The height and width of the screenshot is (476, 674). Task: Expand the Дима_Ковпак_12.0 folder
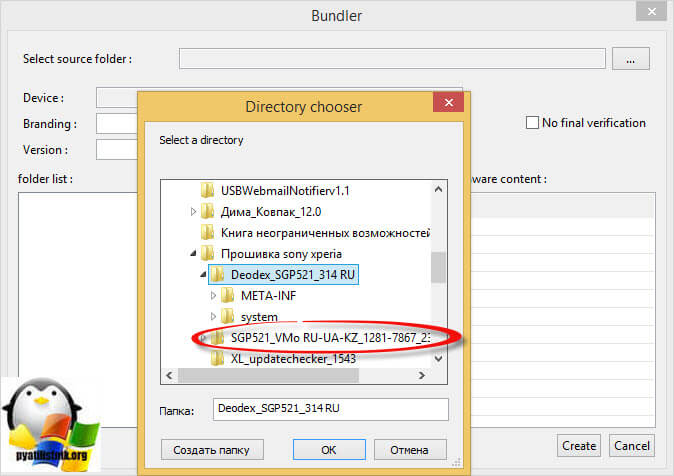pos(193,212)
